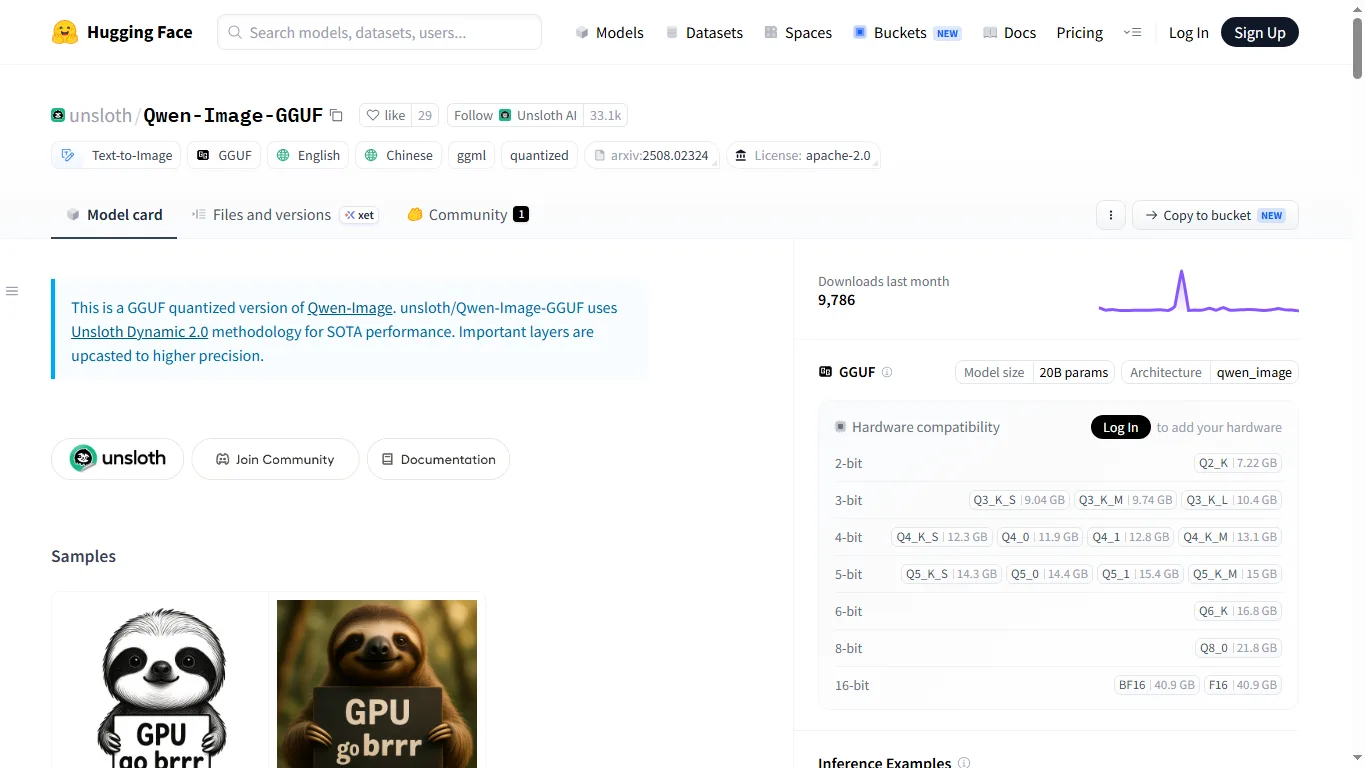Screen dimensions: 1365x768
Task: Like the model with heart button
Action: [386, 116]
